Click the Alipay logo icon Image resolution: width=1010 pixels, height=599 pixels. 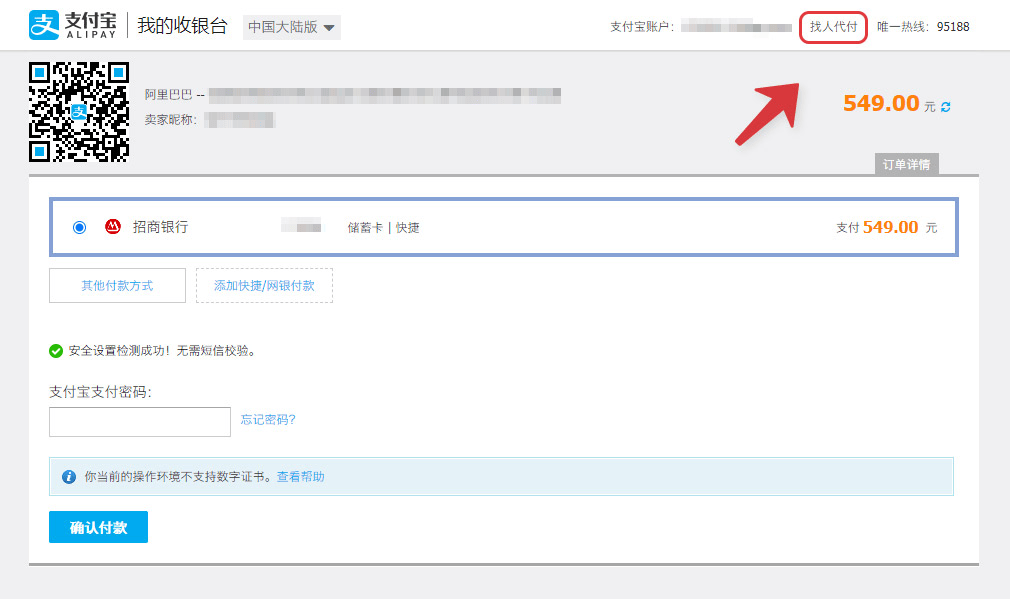[x=44, y=25]
